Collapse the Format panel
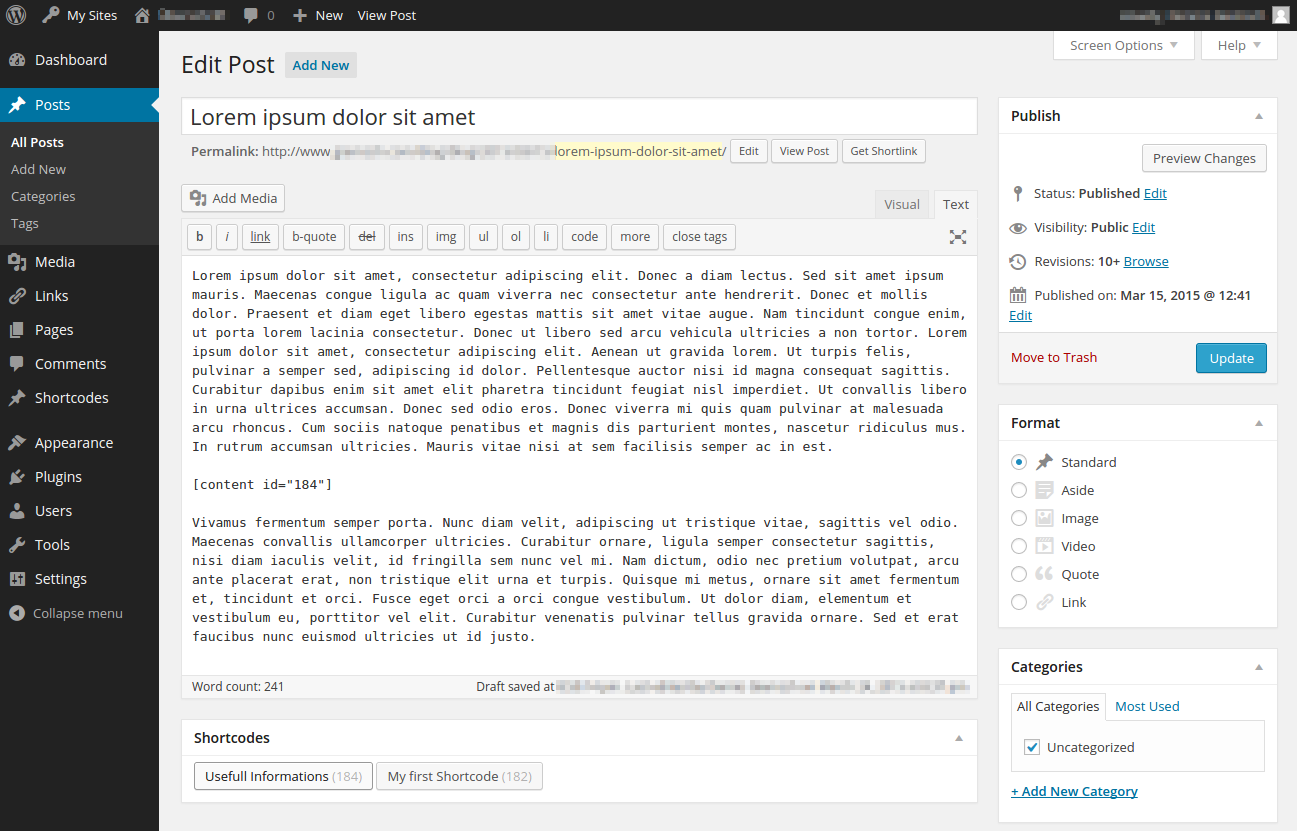The width and height of the screenshot is (1297, 831). click(x=1259, y=423)
